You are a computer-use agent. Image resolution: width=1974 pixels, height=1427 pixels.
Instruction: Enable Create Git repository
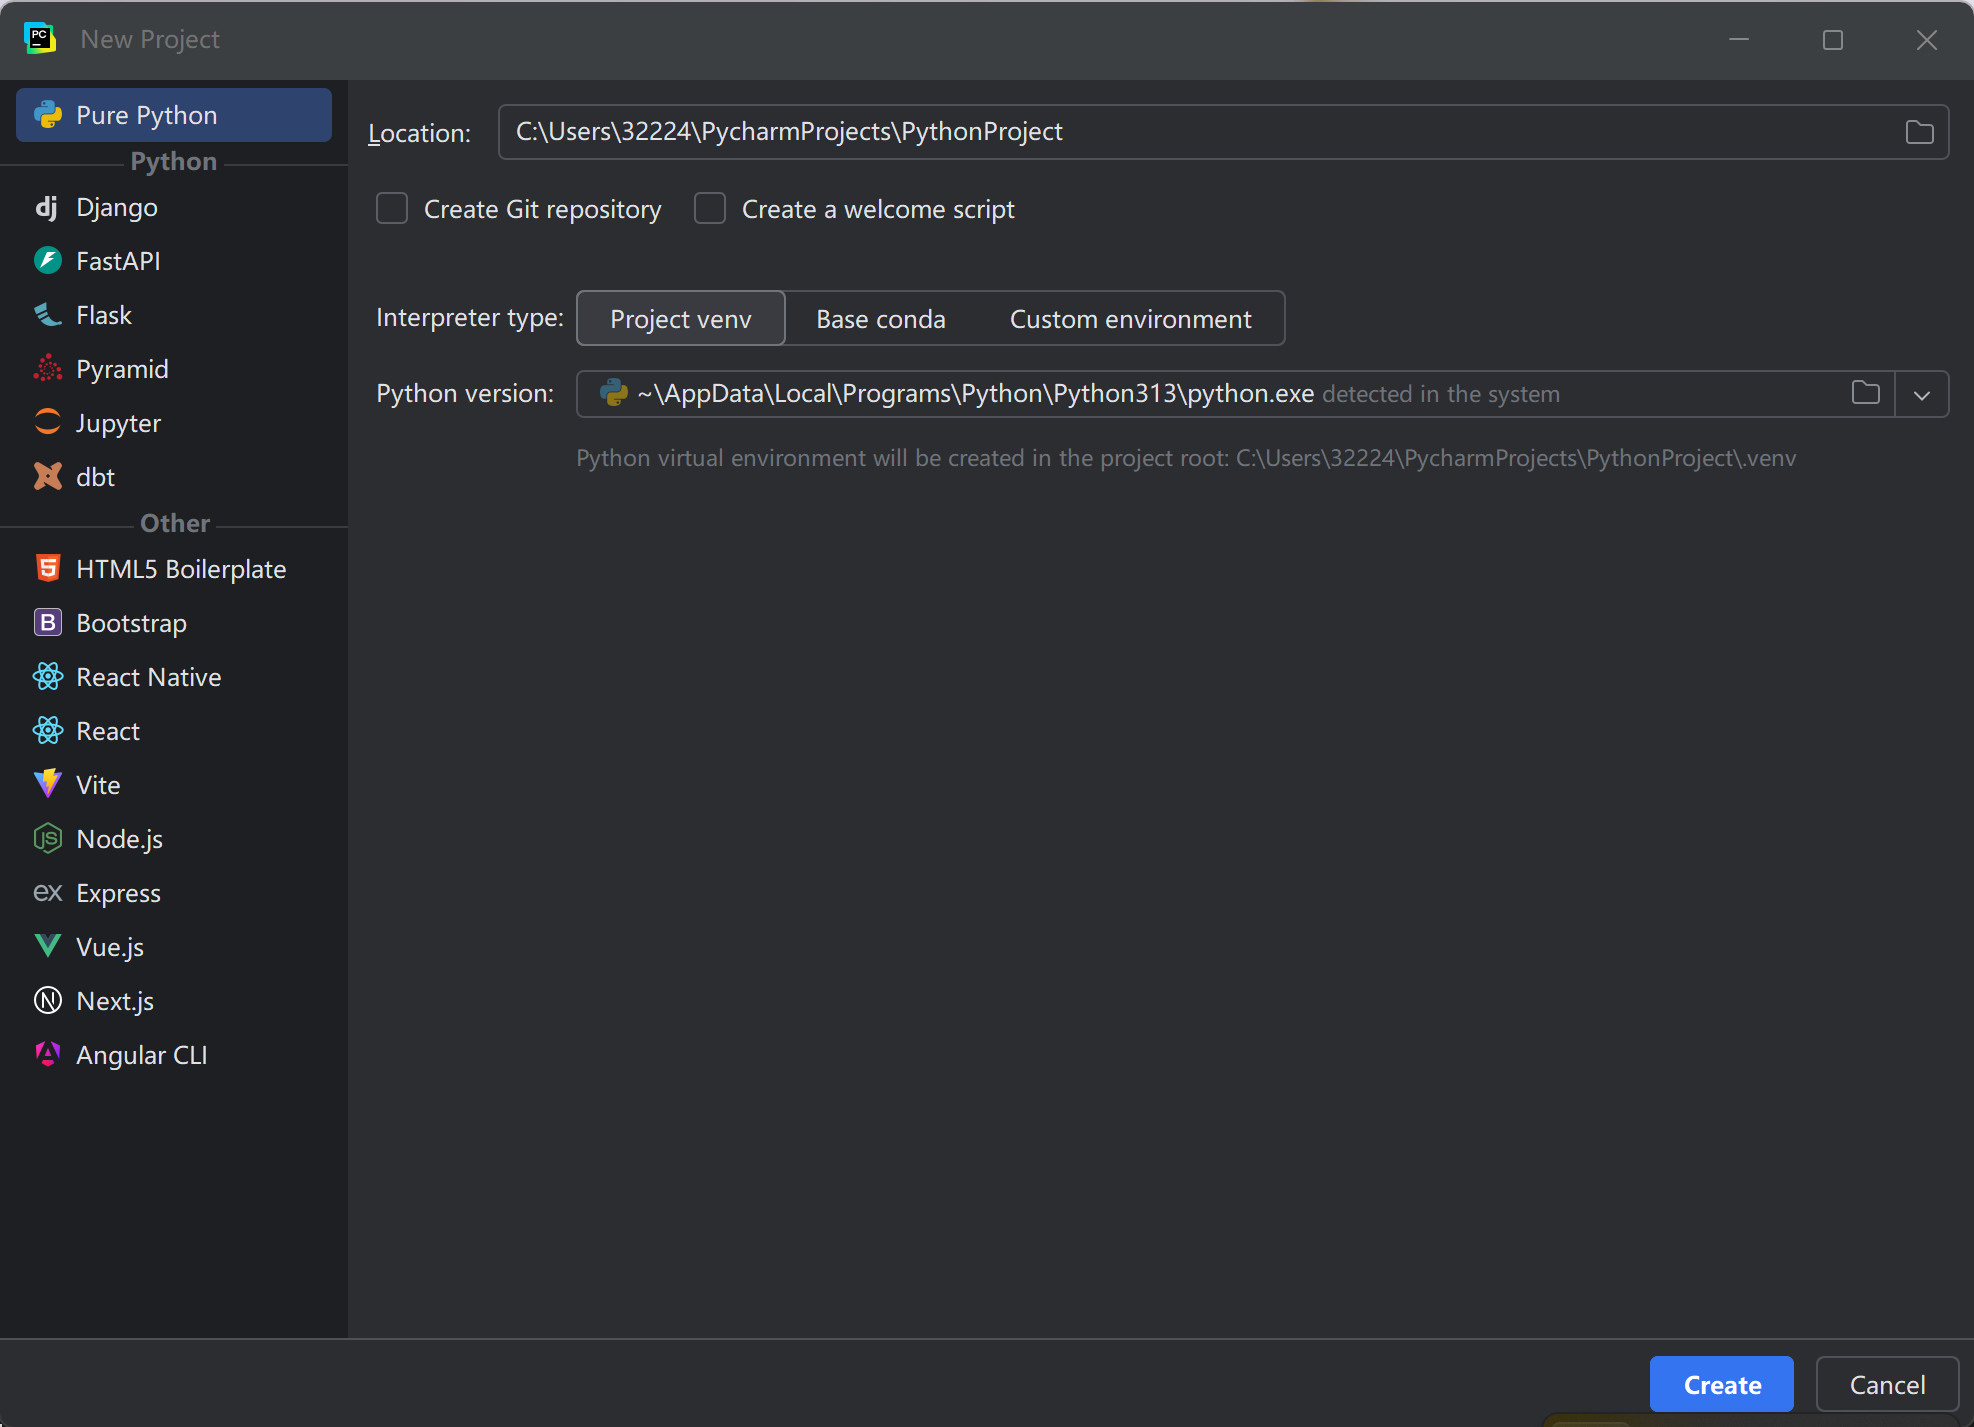pos(392,208)
